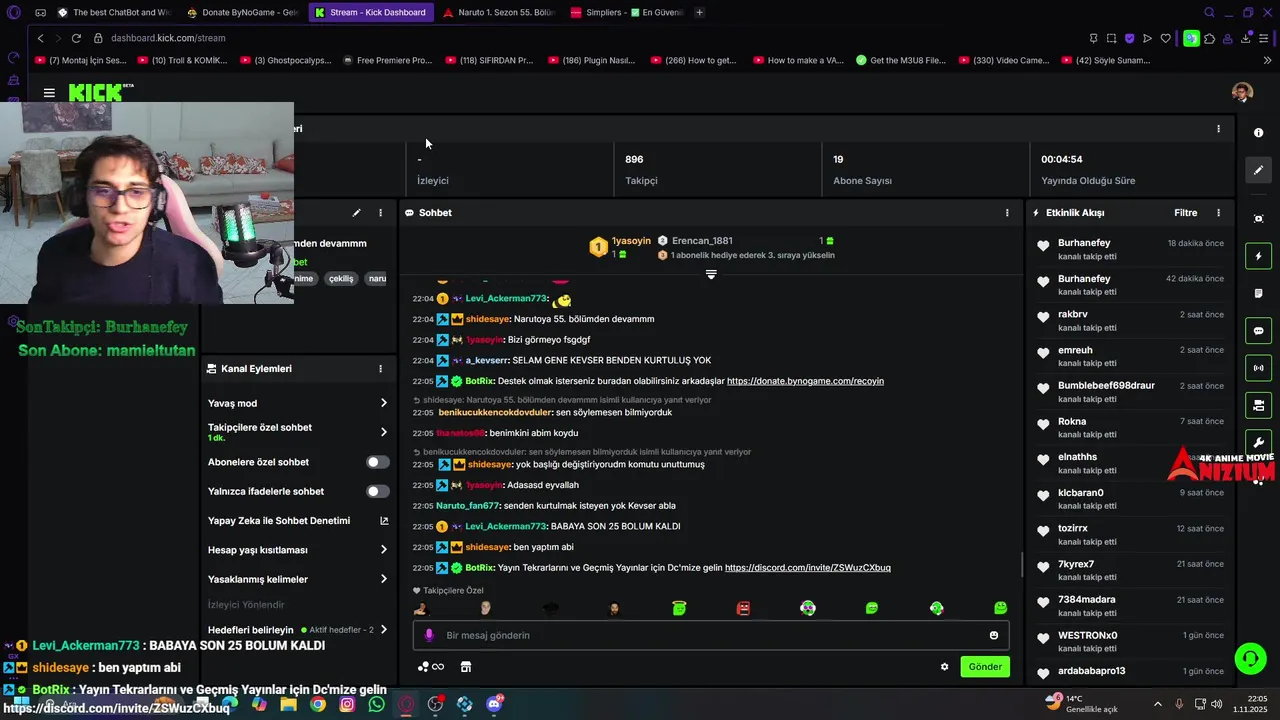Open the profile avatar menu
The image size is (1280, 720).
tap(1242, 92)
